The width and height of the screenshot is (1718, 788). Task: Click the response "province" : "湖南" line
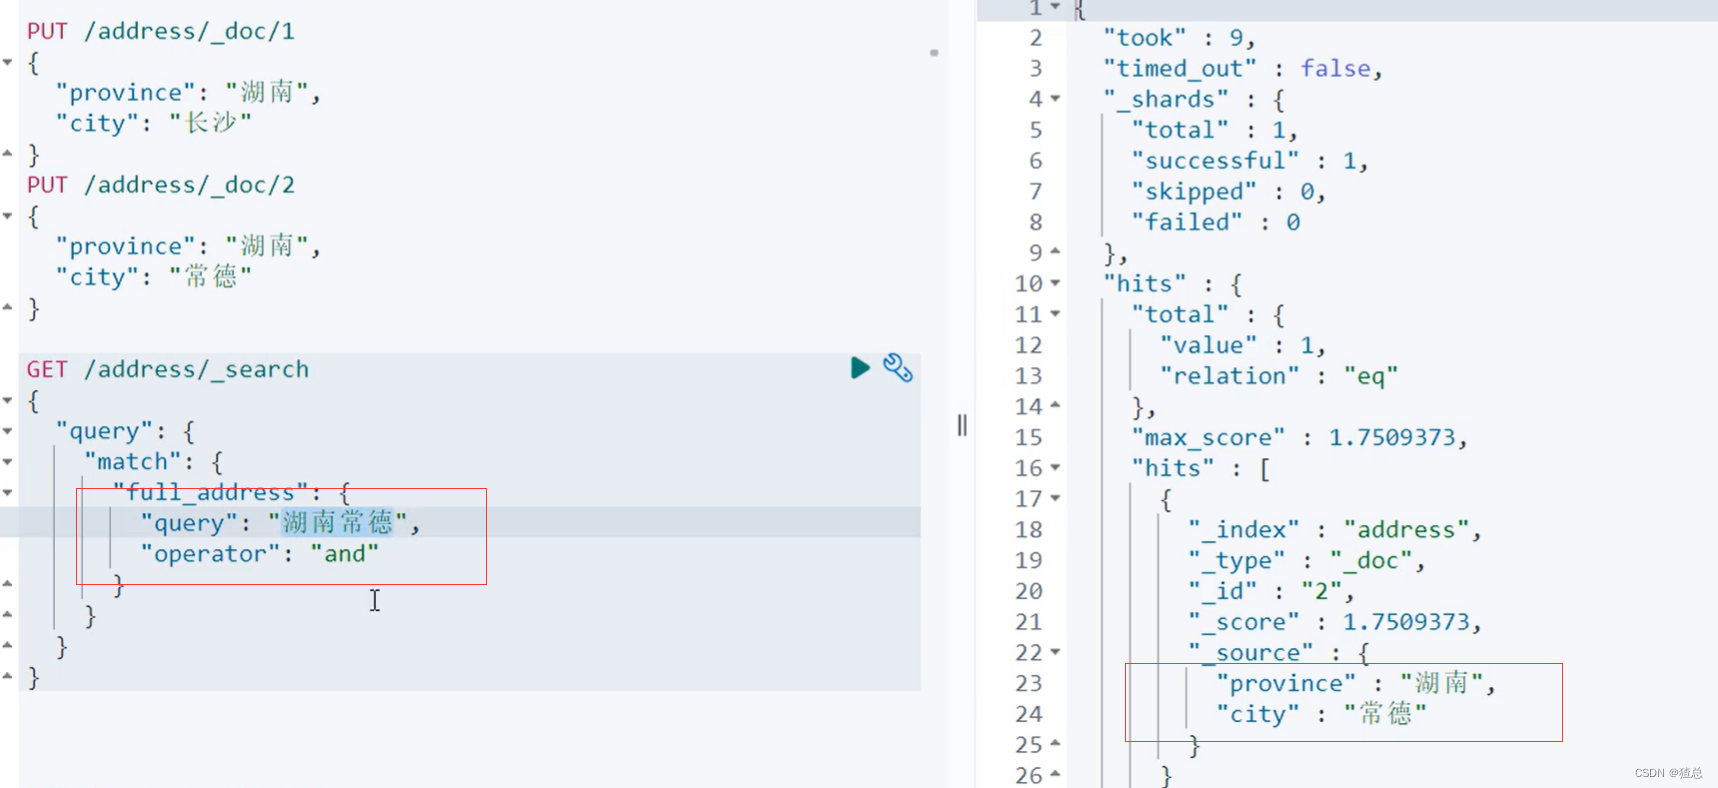click(x=1356, y=684)
